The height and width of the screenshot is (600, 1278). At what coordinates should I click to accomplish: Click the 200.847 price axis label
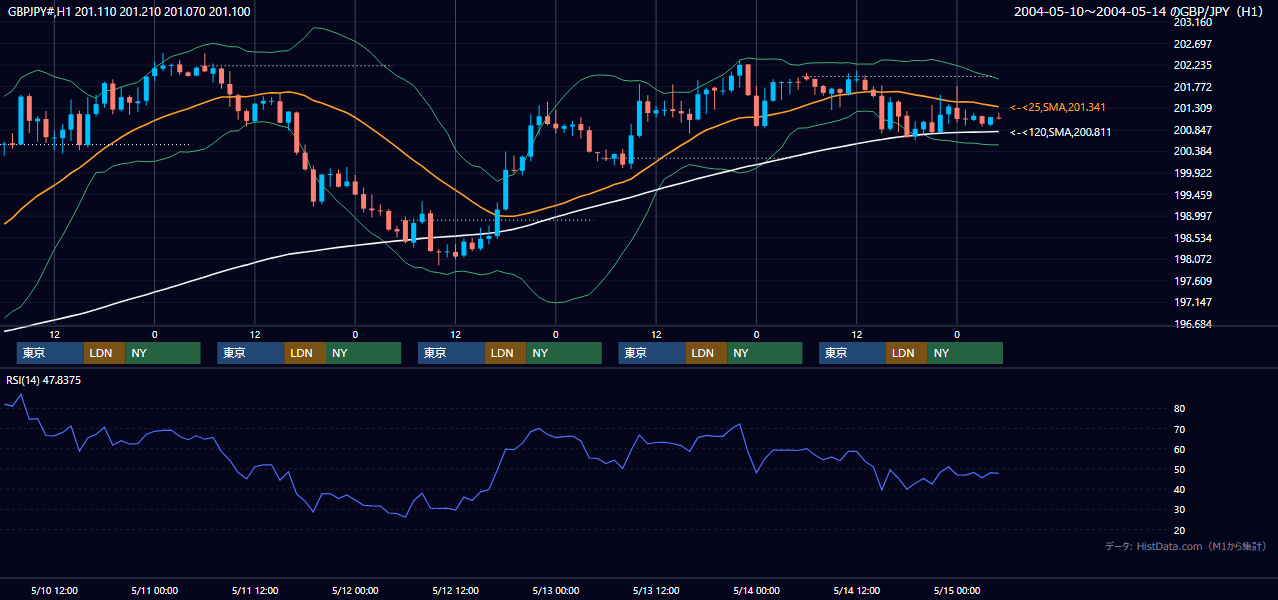(1192, 130)
